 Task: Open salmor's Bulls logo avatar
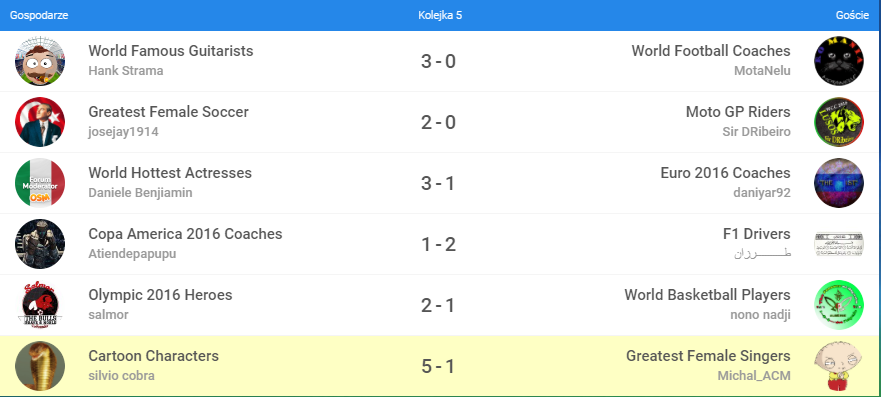[x=40, y=305]
